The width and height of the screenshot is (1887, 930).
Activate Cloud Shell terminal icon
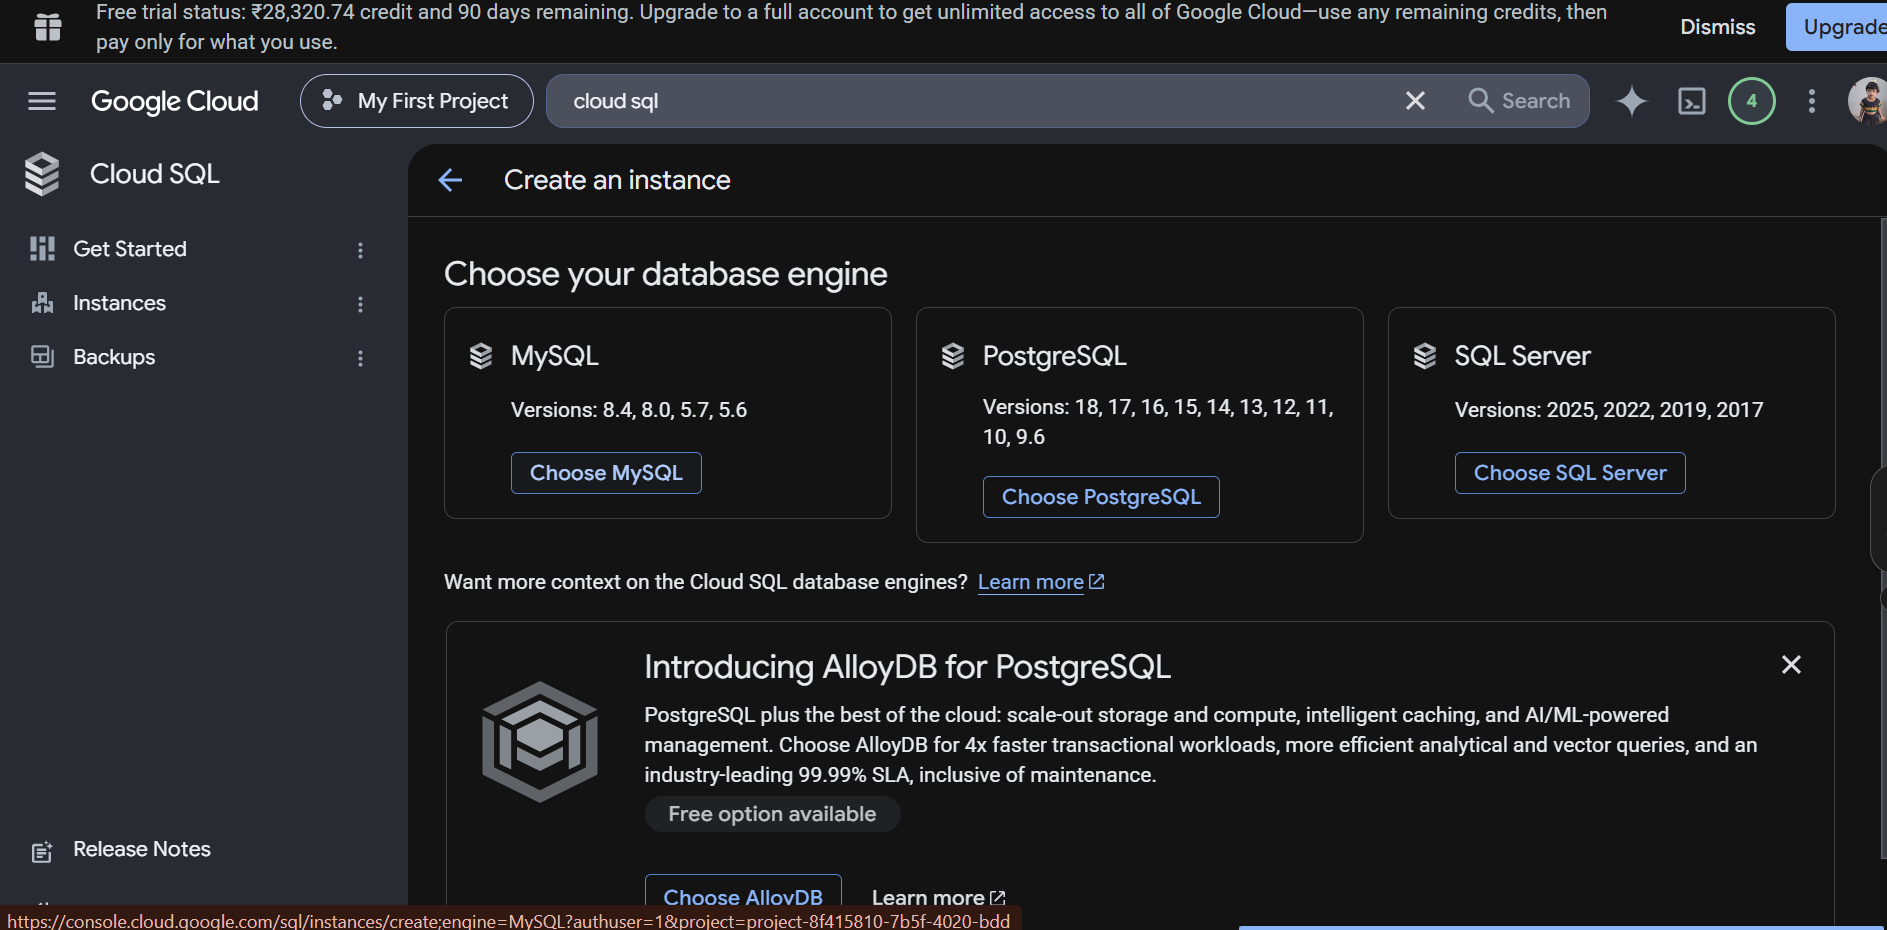1691,101
